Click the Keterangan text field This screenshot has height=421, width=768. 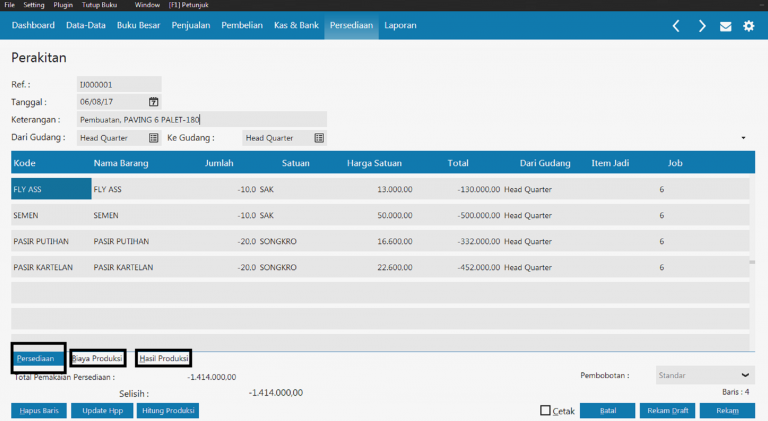click(202, 119)
